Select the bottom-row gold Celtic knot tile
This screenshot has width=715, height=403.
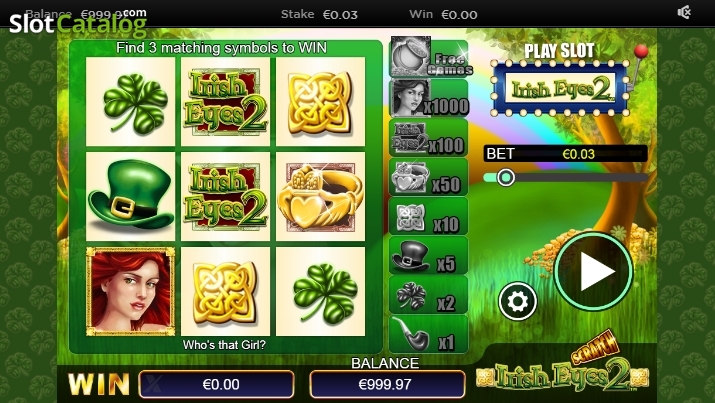tap(225, 291)
